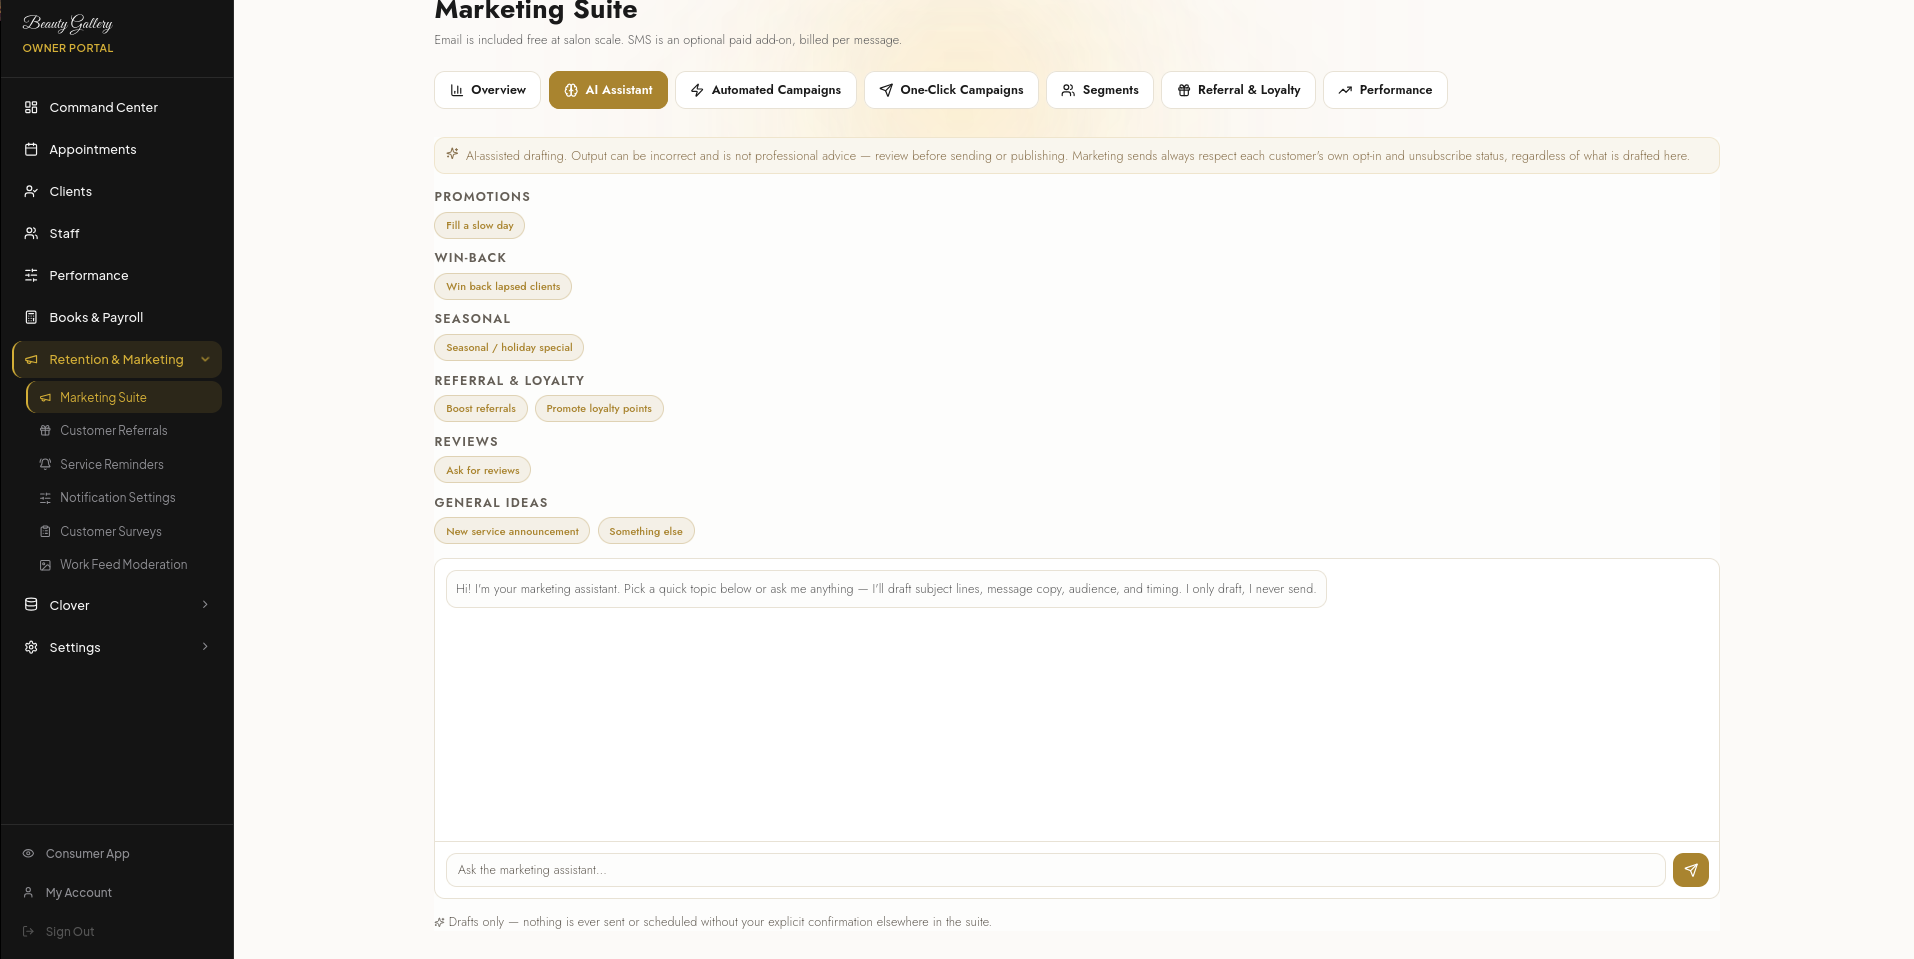This screenshot has width=1914, height=959.
Task: Click the Books & Payroll calculator icon
Action: (31, 317)
